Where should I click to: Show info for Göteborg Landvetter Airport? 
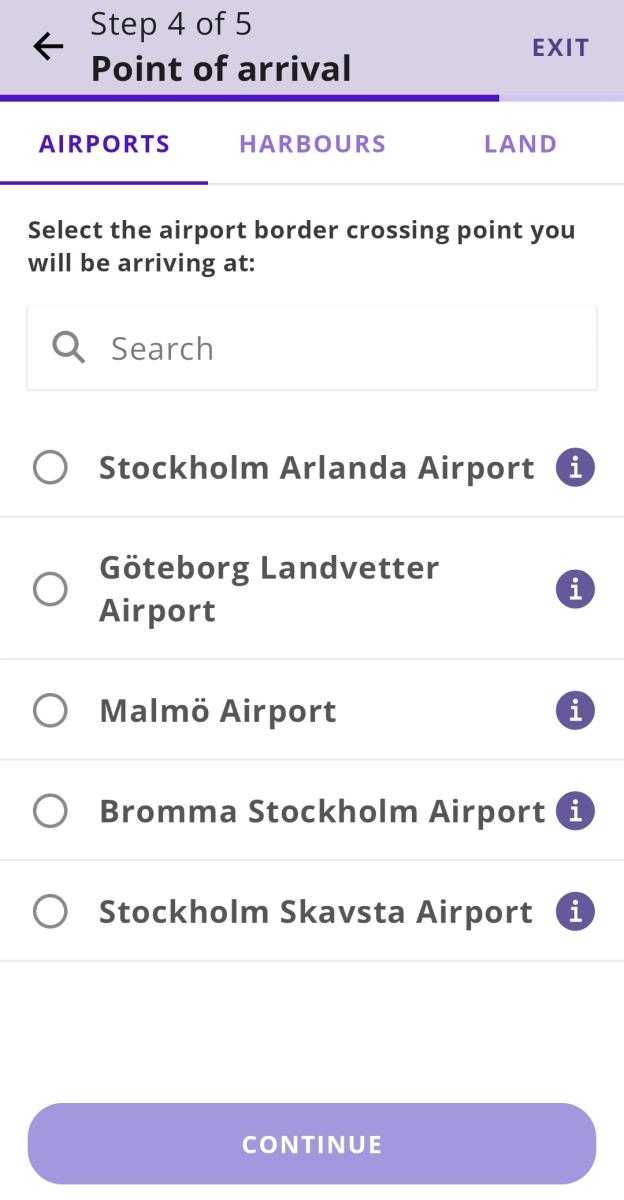coord(575,589)
